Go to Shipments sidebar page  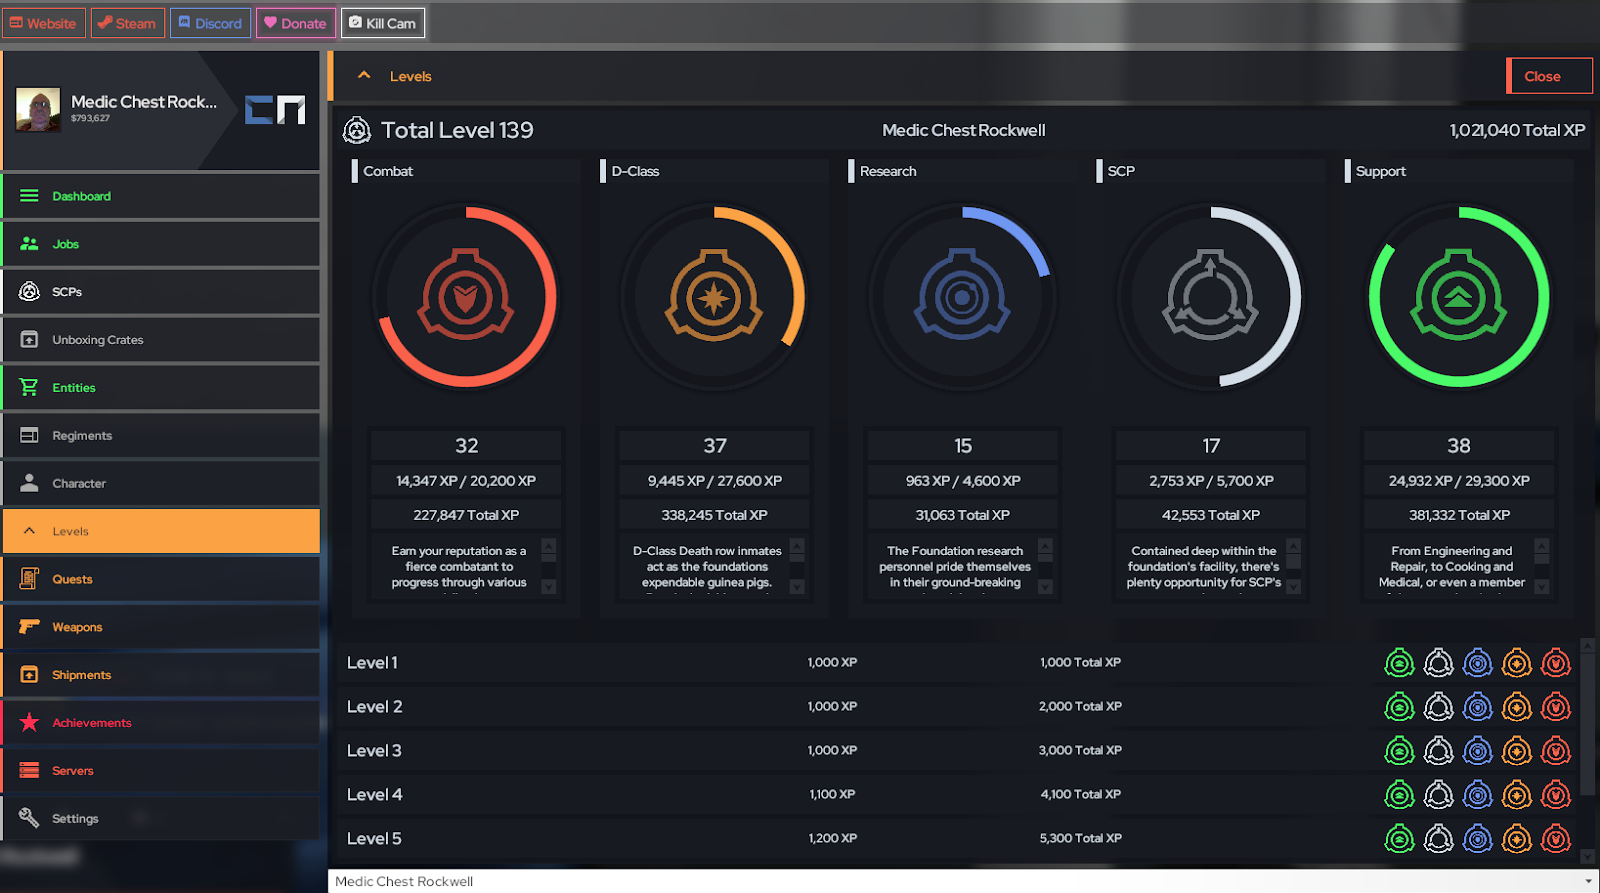(x=161, y=675)
